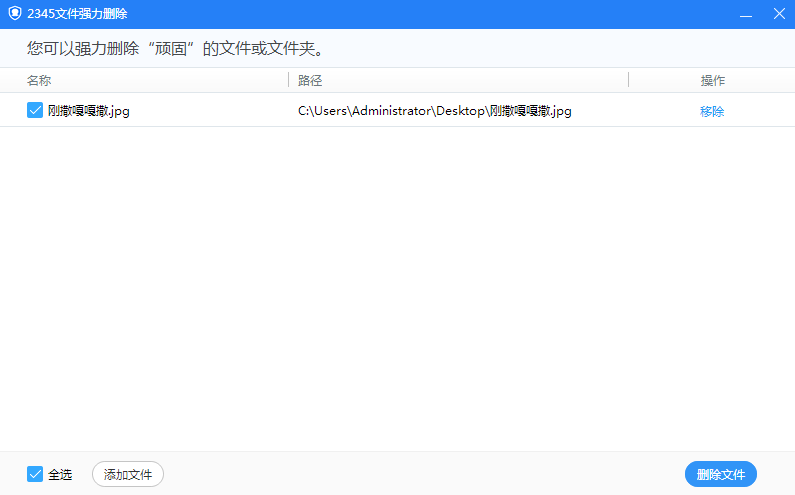Screen dimensions: 795x495
Task: Click the 全选 label text
Action: point(60,475)
